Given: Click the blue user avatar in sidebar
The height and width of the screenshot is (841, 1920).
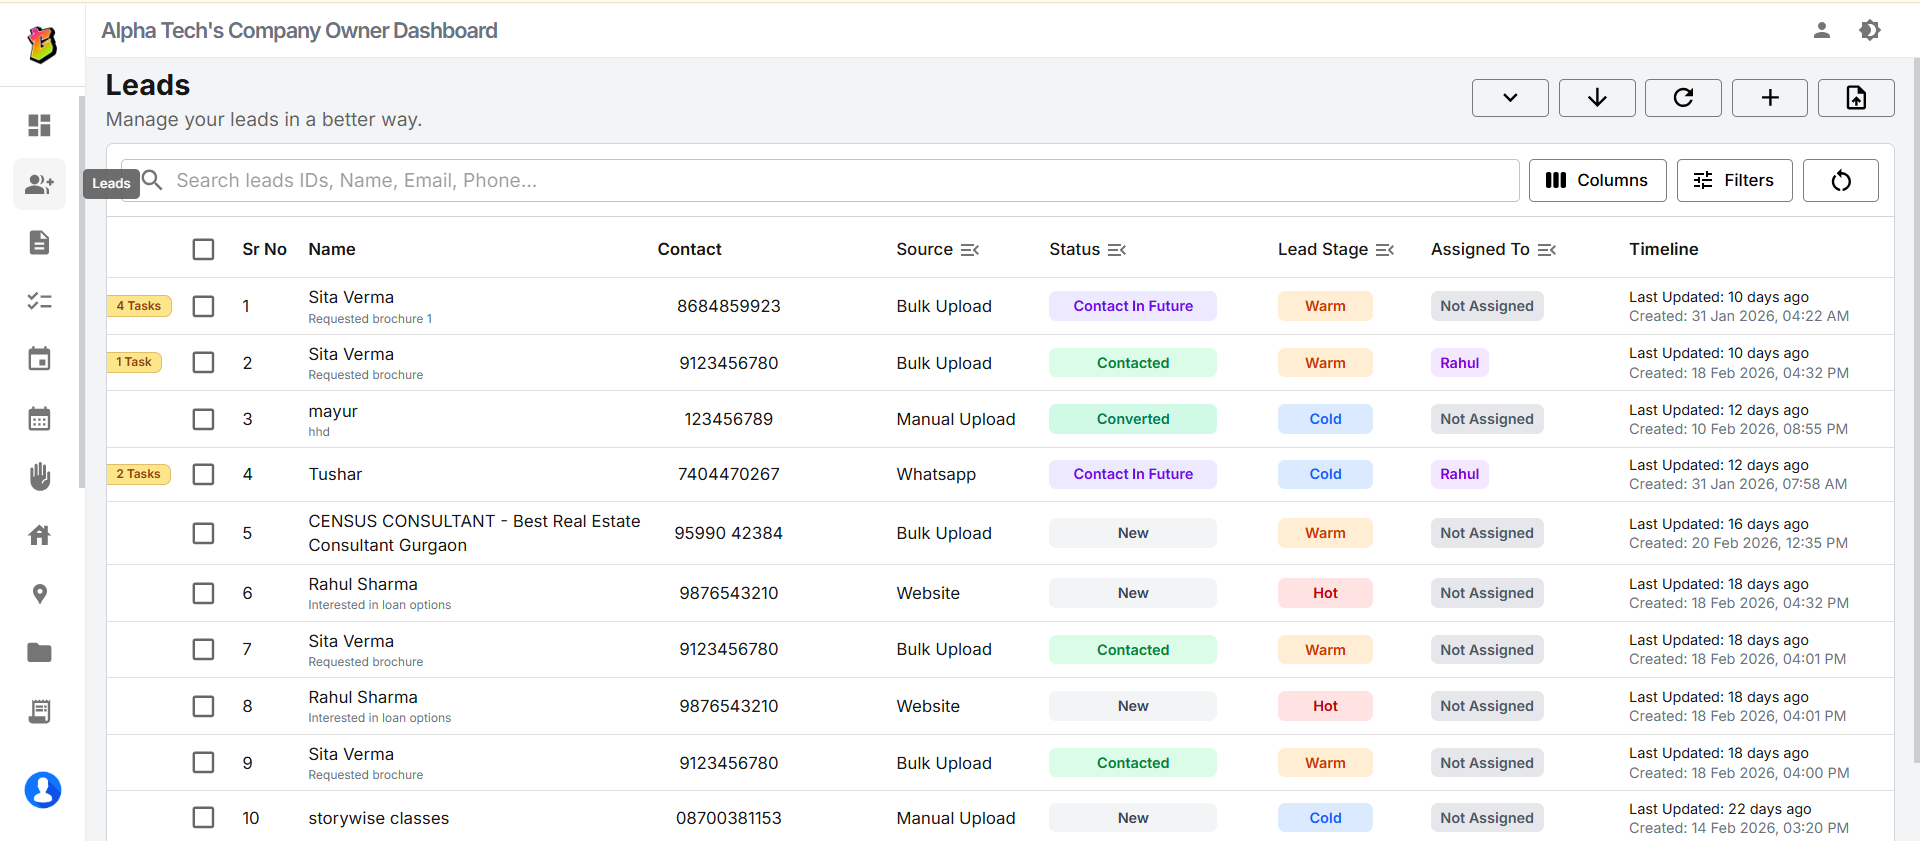Looking at the screenshot, I should click(x=43, y=790).
